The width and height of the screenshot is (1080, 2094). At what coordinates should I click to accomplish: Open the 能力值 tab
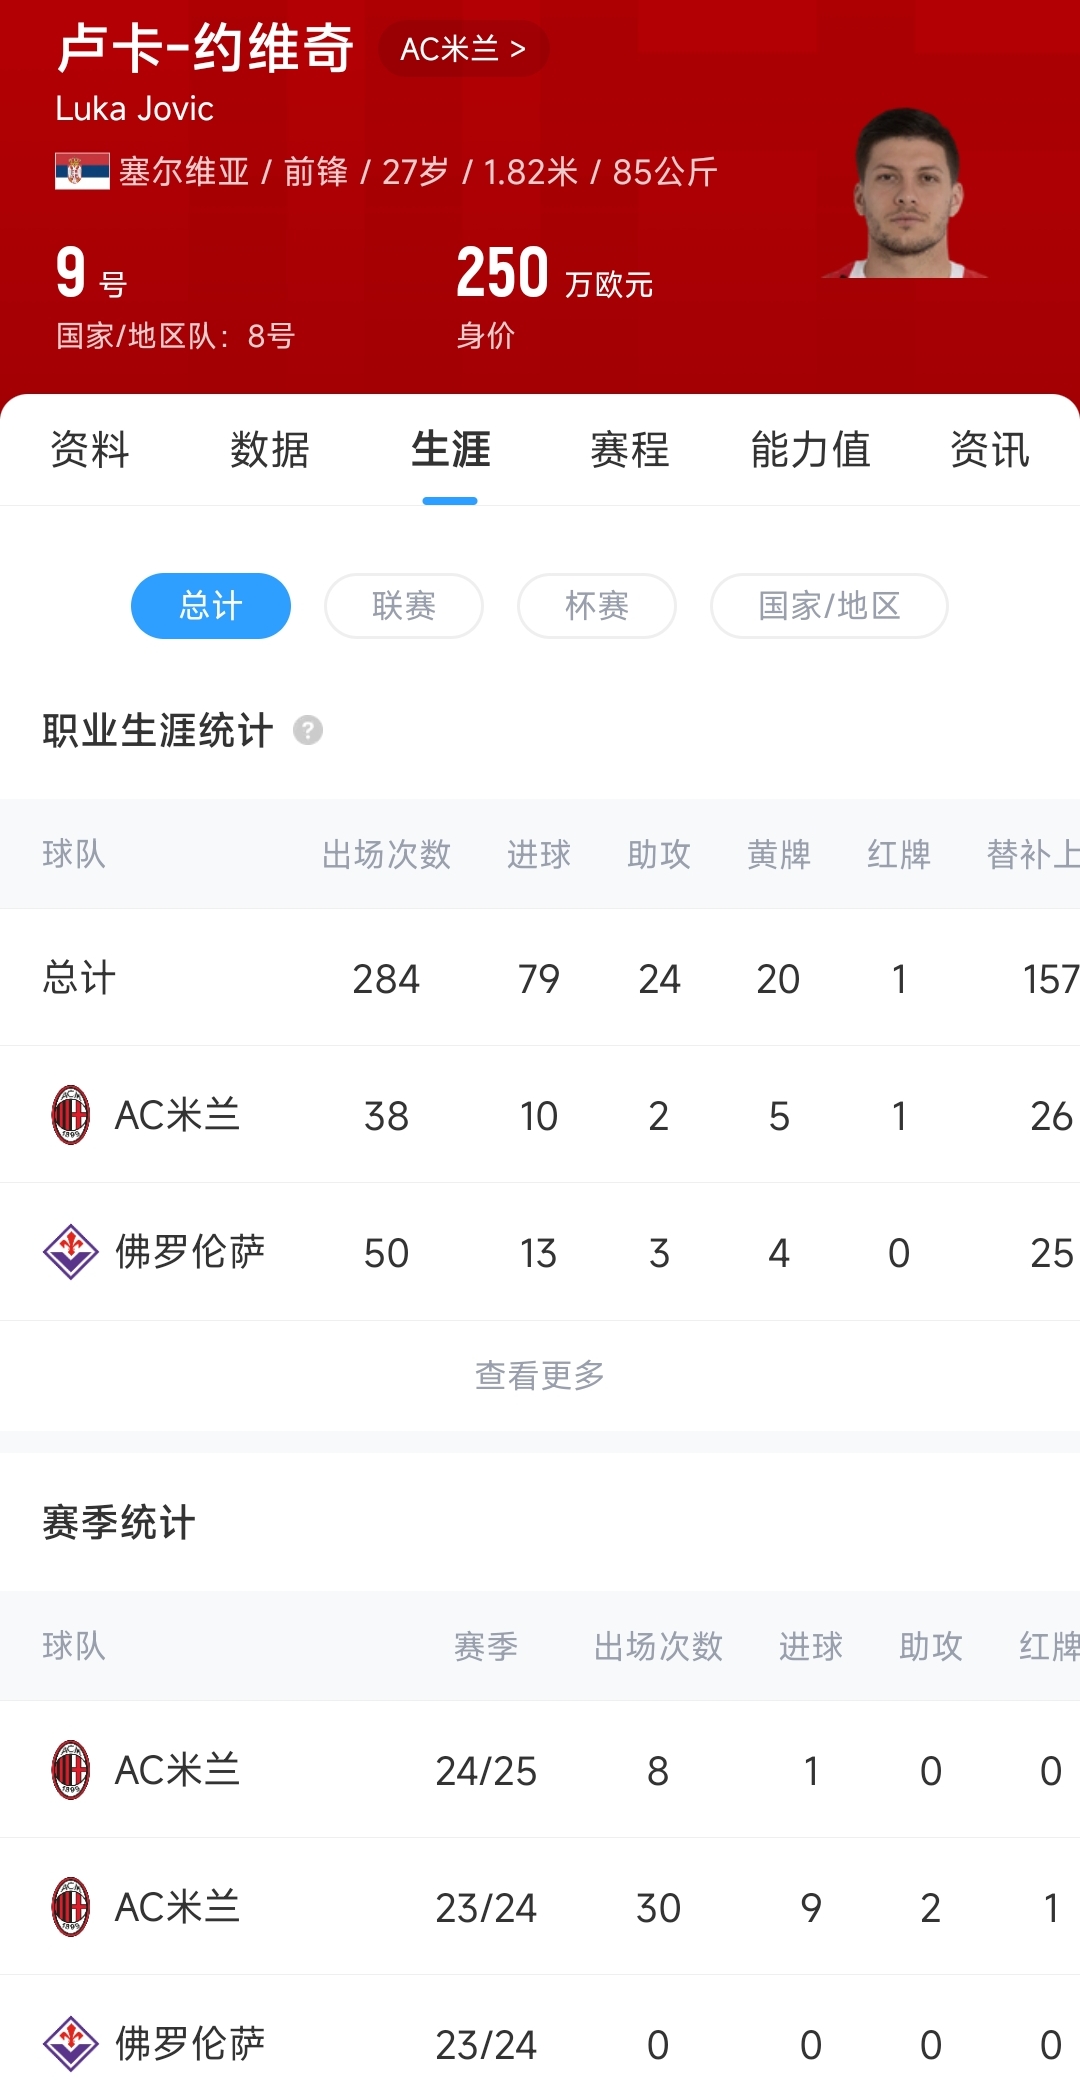click(x=810, y=450)
